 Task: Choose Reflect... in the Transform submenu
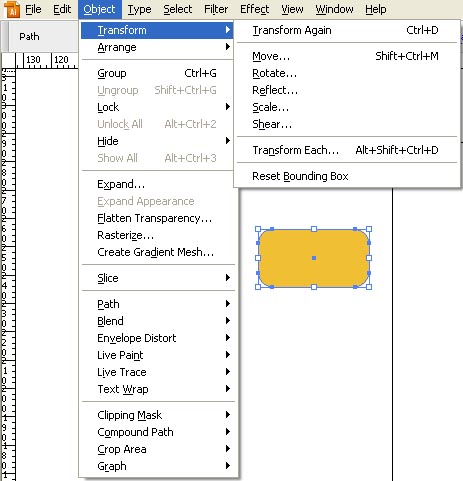(275, 90)
